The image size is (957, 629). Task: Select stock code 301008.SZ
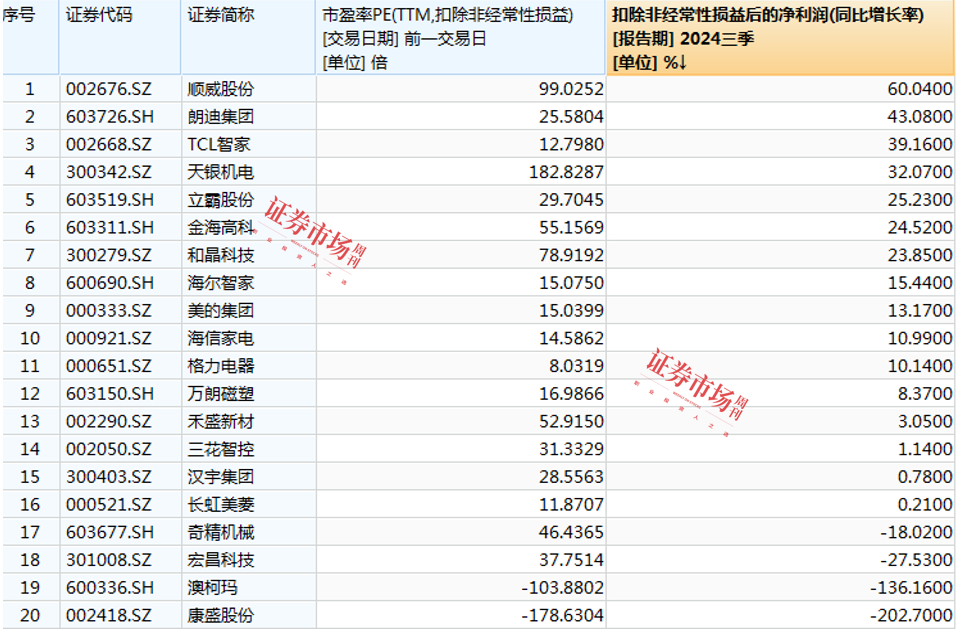pos(109,560)
